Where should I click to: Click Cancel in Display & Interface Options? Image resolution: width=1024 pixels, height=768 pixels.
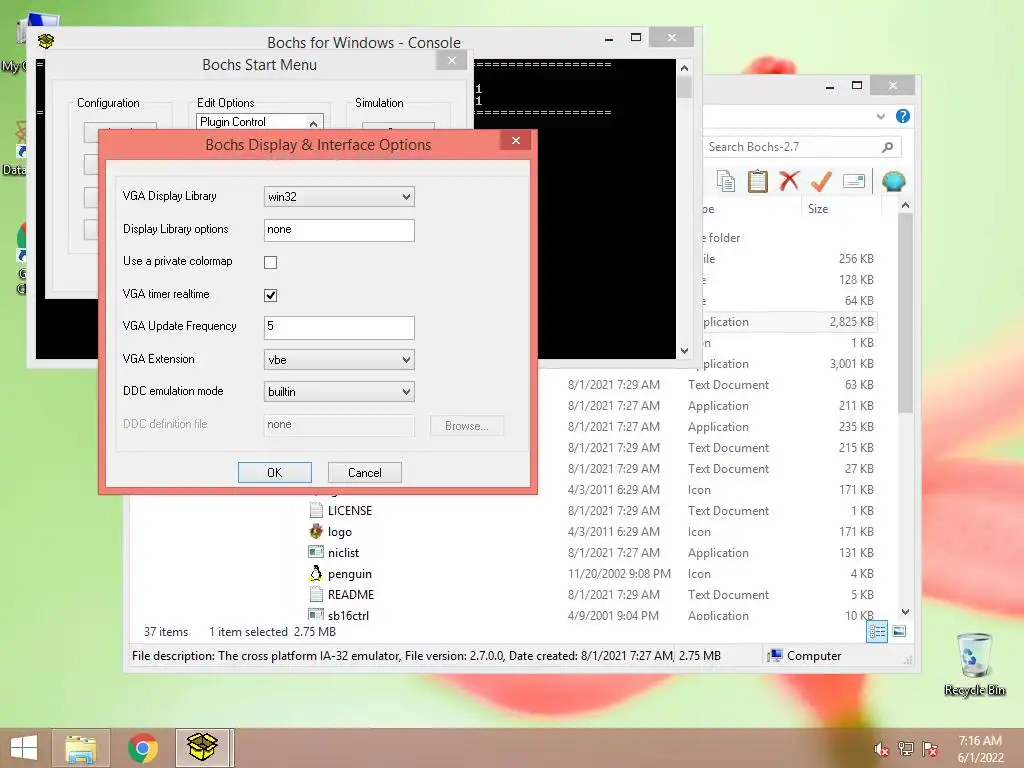[x=364, y=472]
